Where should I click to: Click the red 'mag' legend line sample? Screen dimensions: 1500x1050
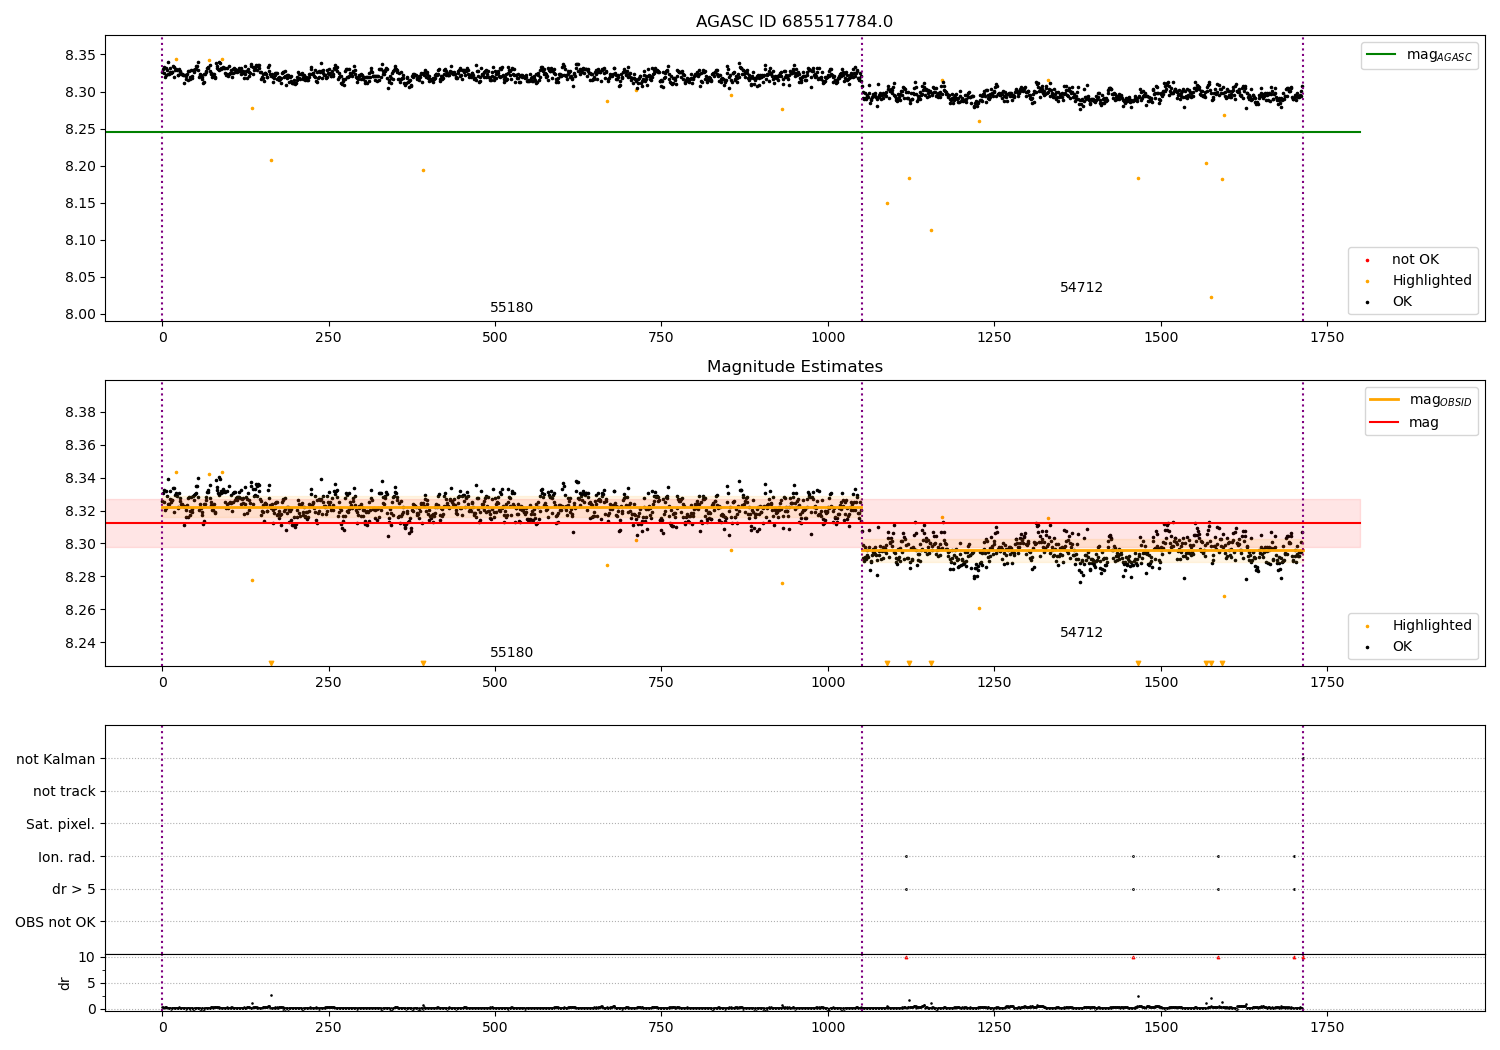point(1384,422)
